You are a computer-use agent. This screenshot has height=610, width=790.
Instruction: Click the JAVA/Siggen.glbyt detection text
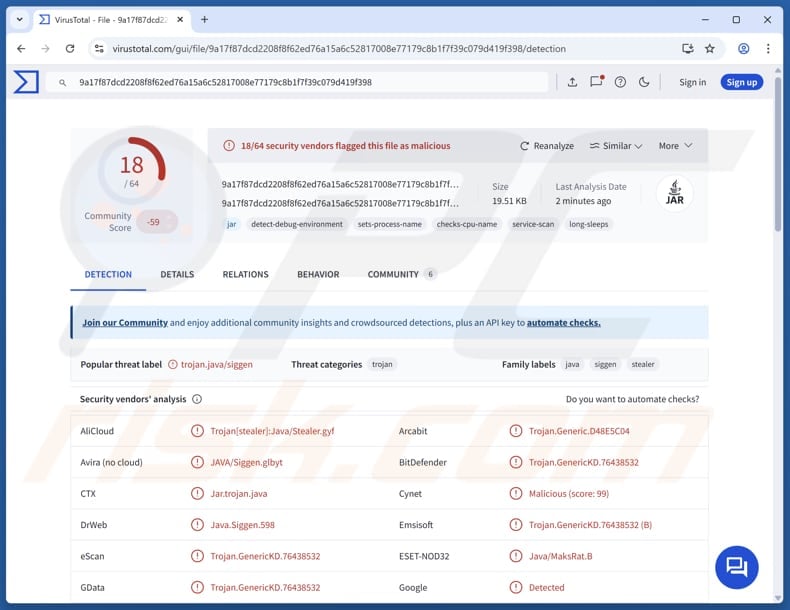[246, 462]
